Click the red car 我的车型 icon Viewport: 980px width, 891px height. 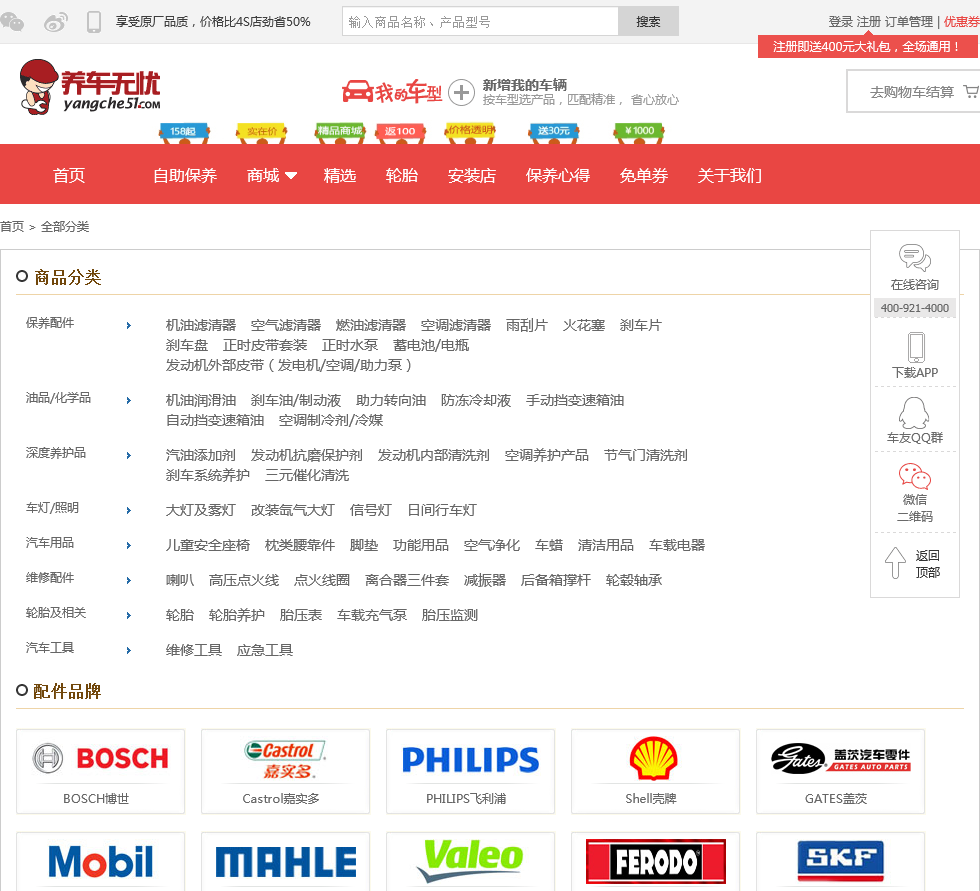[392, 92]
